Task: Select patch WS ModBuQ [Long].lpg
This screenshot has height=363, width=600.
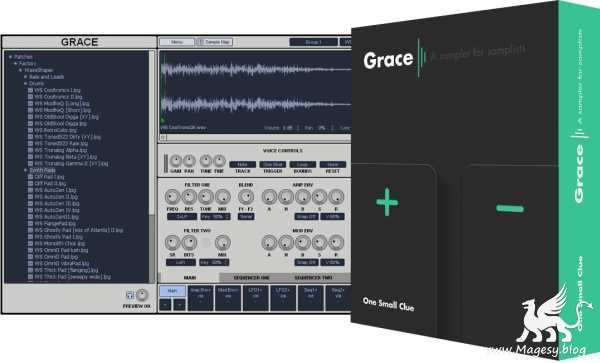Action: [x=62, y=103]
